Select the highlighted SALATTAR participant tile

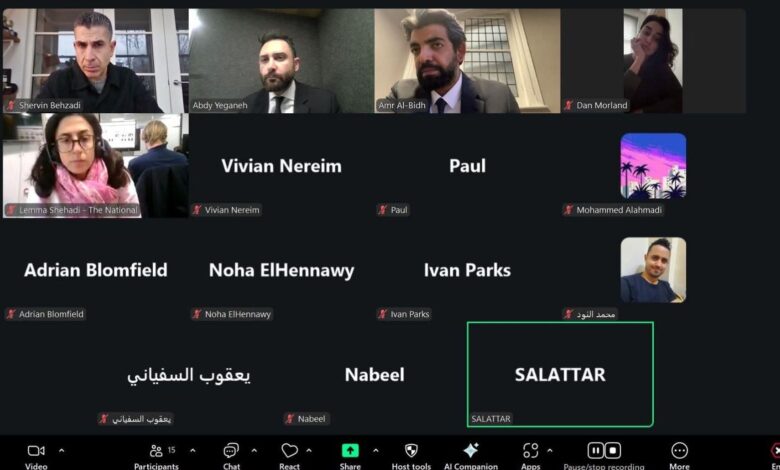pos(560,375)
